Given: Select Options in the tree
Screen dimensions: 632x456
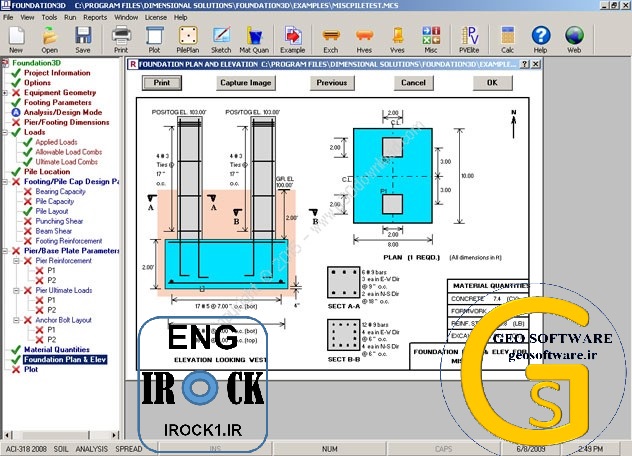Looking at the screenshot, I should point(37,83).
